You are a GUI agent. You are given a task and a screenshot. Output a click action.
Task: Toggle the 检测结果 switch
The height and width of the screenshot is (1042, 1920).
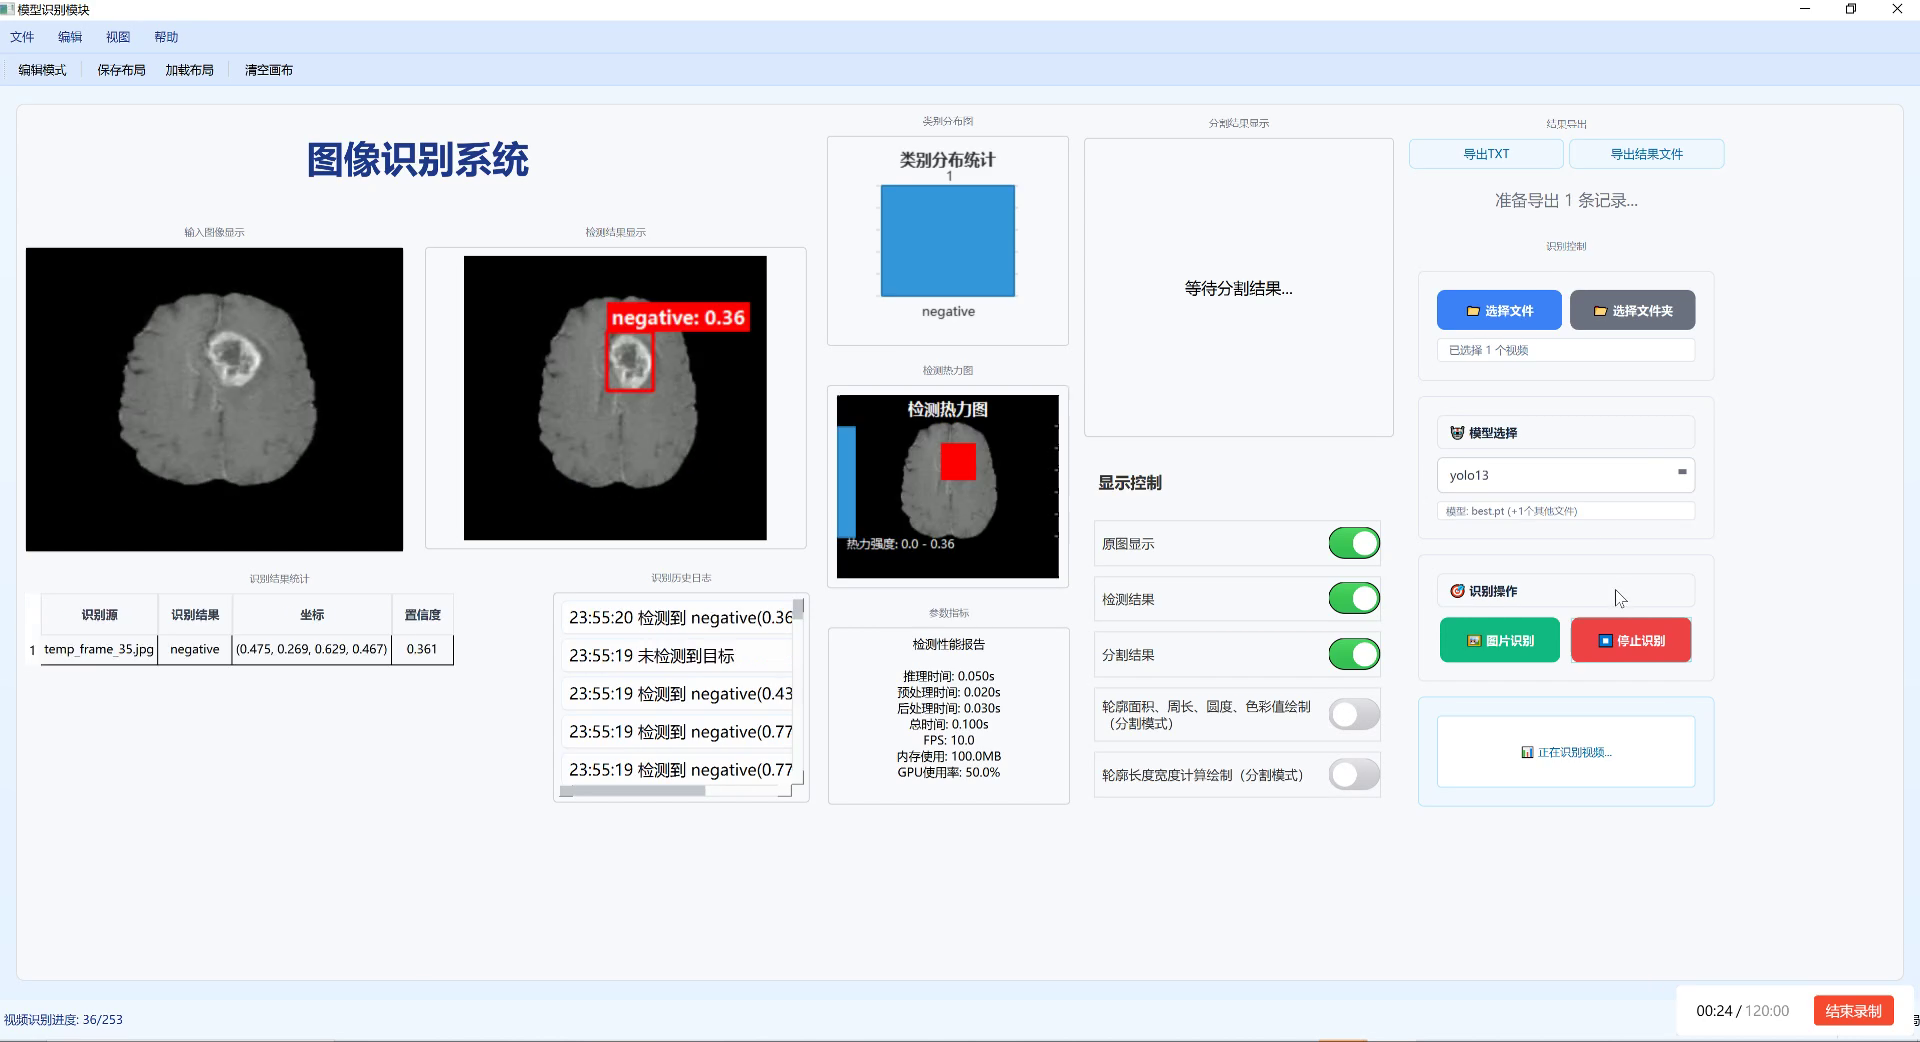[1354, 598]
